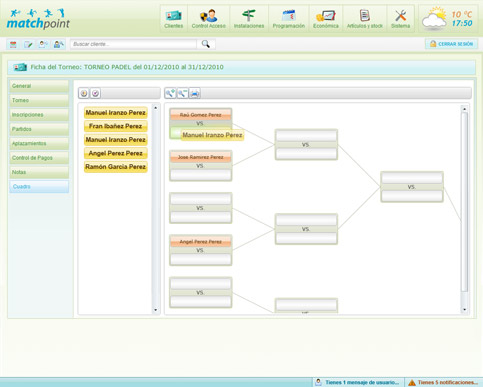Click the Buscar cliente search field
This screenshot has width=483, height=387.
133,44
